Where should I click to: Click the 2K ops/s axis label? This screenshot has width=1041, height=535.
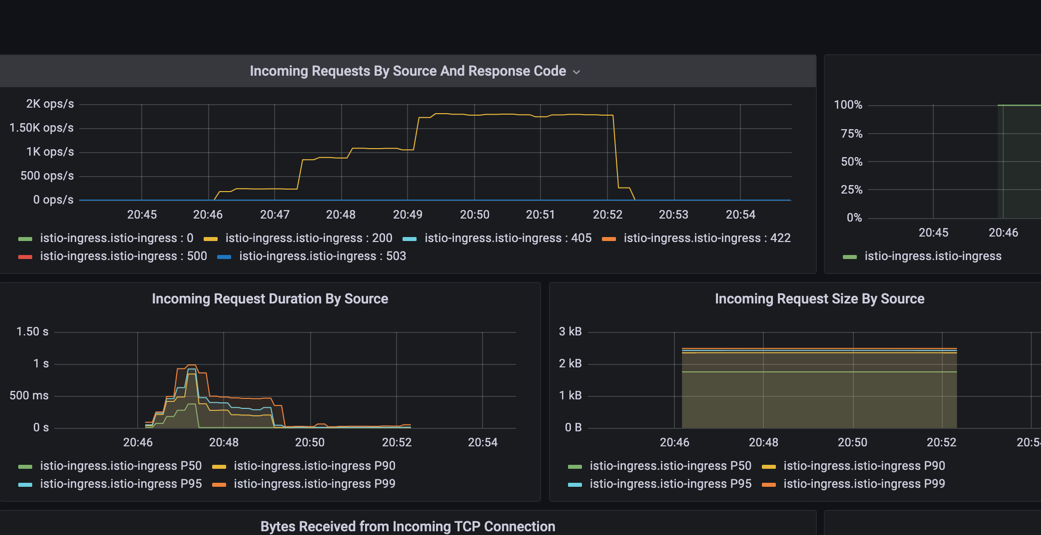pos(50,104)
